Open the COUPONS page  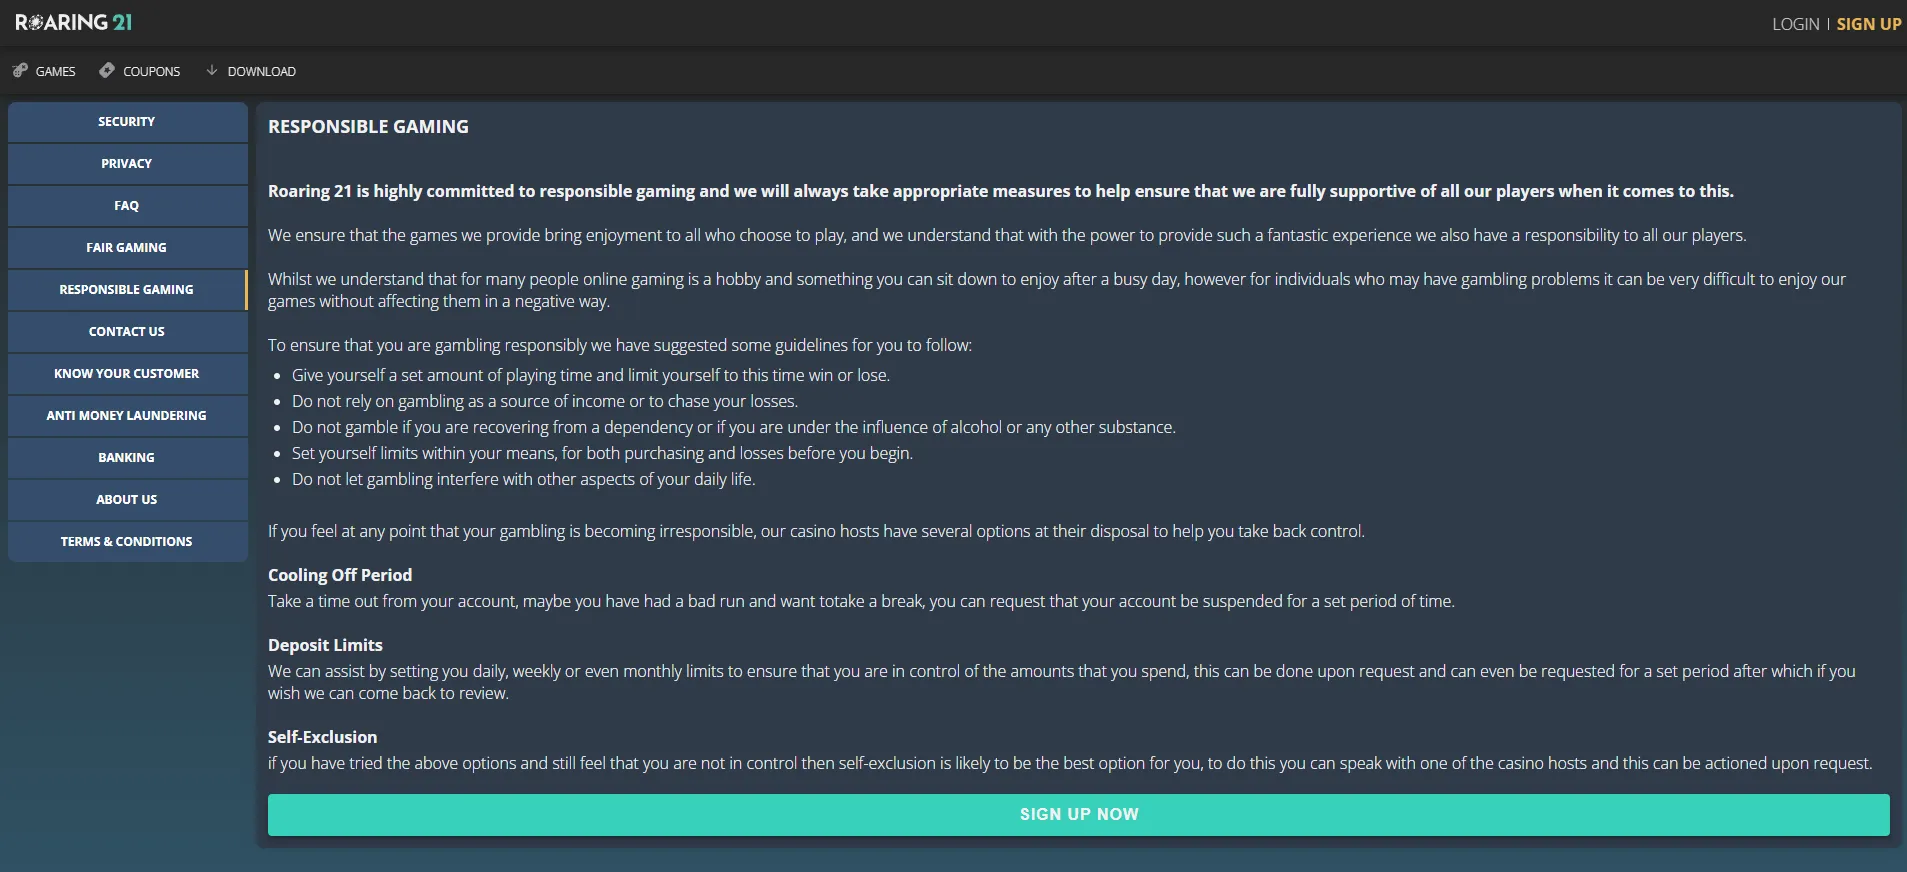pos(149,71)
